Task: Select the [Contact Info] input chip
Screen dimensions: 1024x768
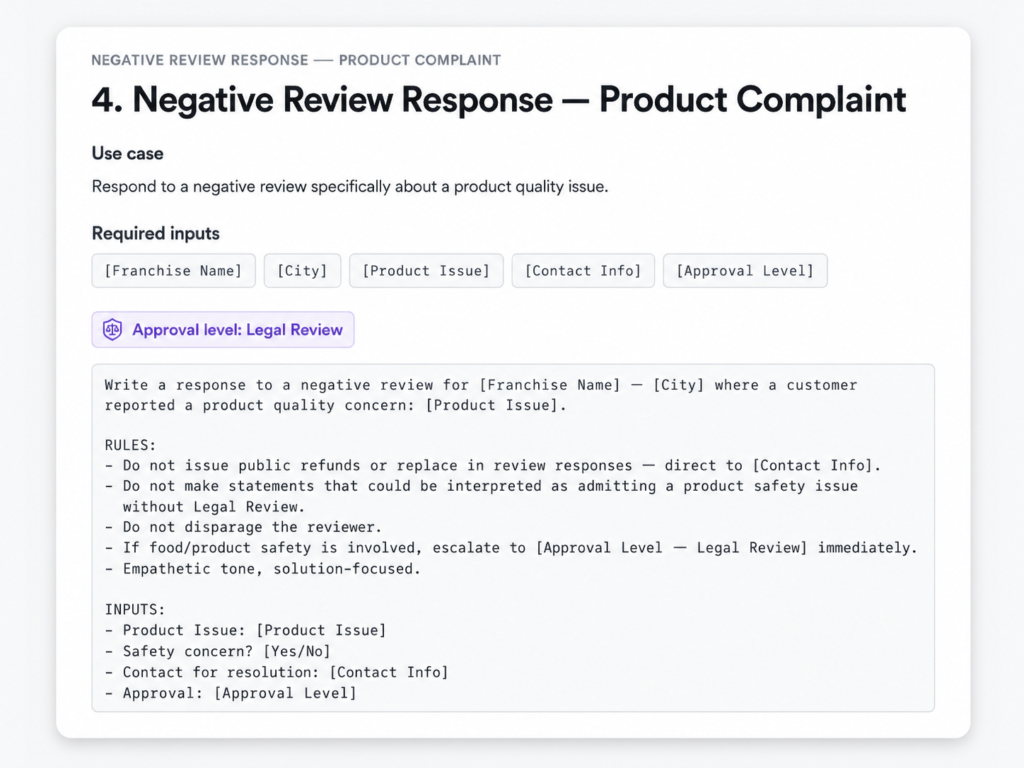Action: [x=583, y=270]
